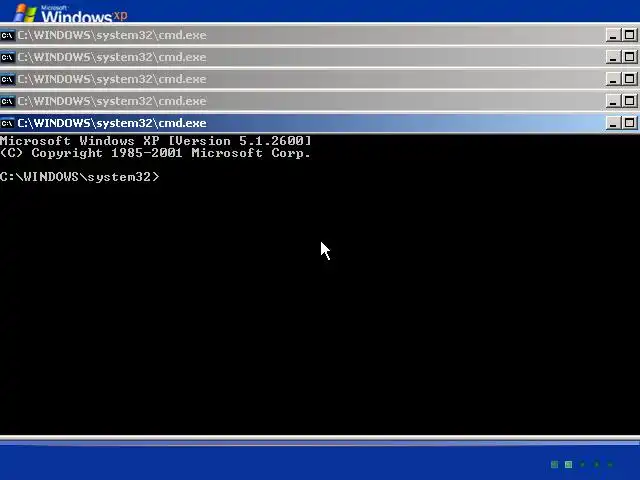
Task: Maximize the active cmd.exe window
Action: (x=629, y=123)
